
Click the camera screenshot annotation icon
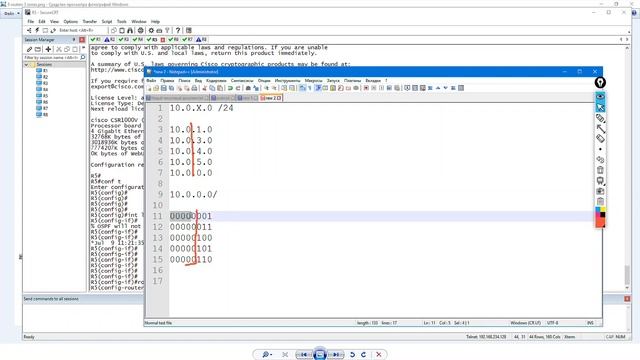pos(600,191)
